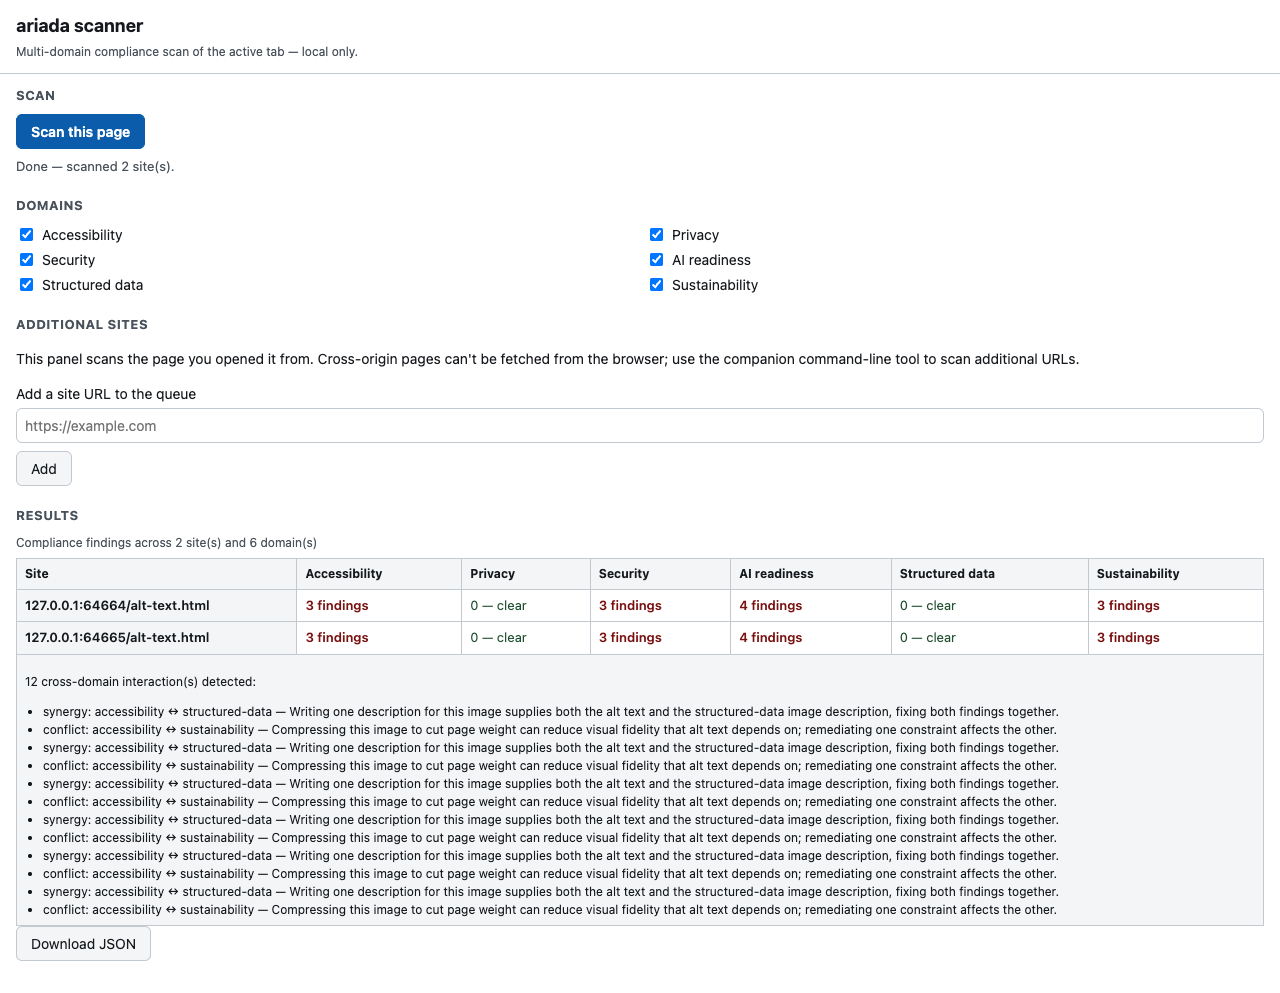
Task: Toggle the Security domain checkbox
Action: point(27,260)
